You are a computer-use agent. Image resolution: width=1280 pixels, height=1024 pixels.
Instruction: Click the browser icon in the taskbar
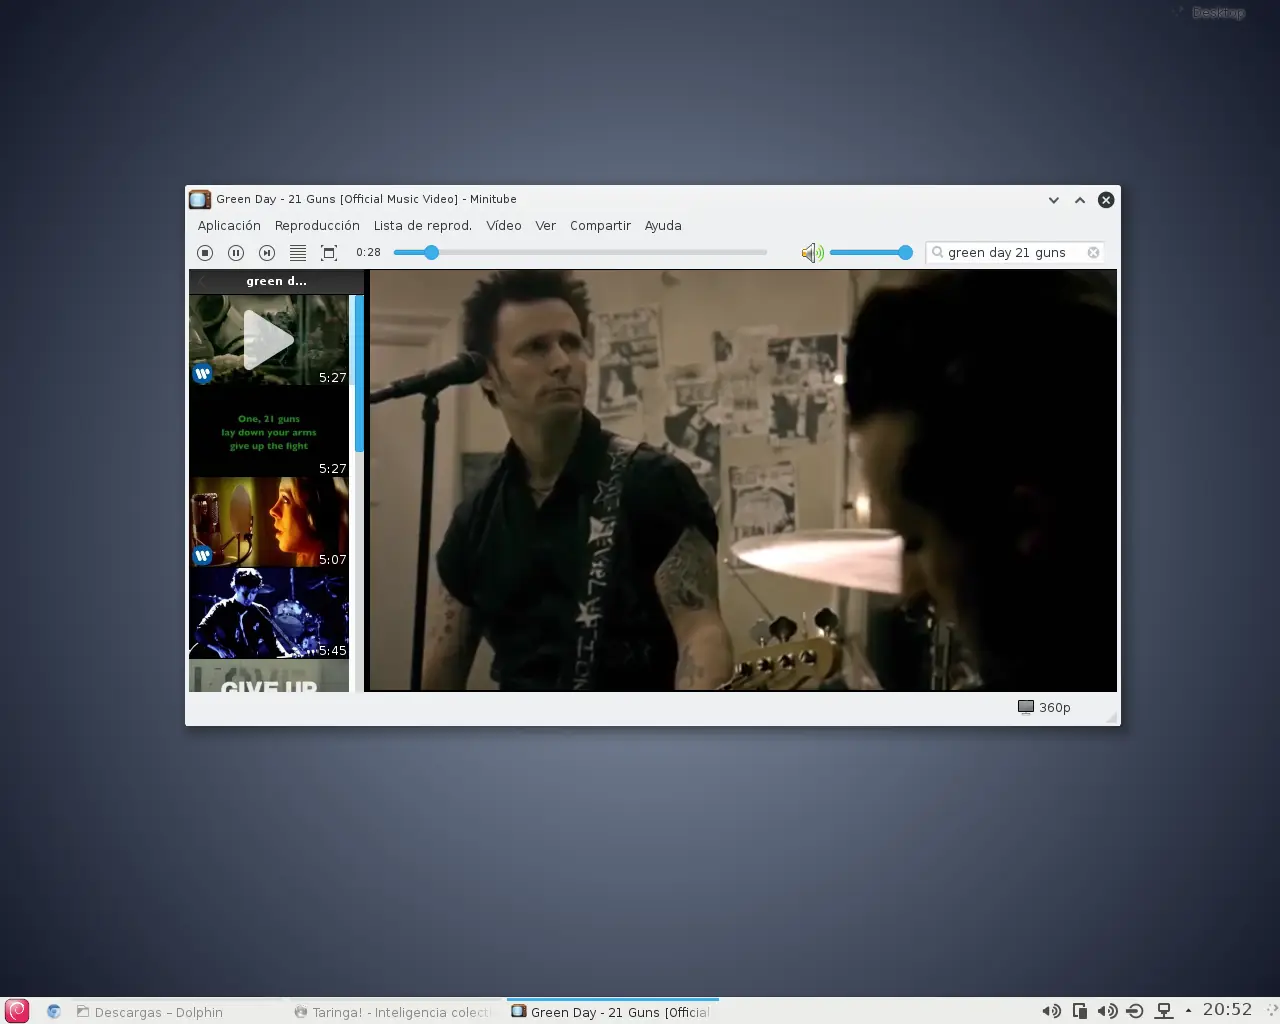pyautogui.click(x=54, y=1011)
